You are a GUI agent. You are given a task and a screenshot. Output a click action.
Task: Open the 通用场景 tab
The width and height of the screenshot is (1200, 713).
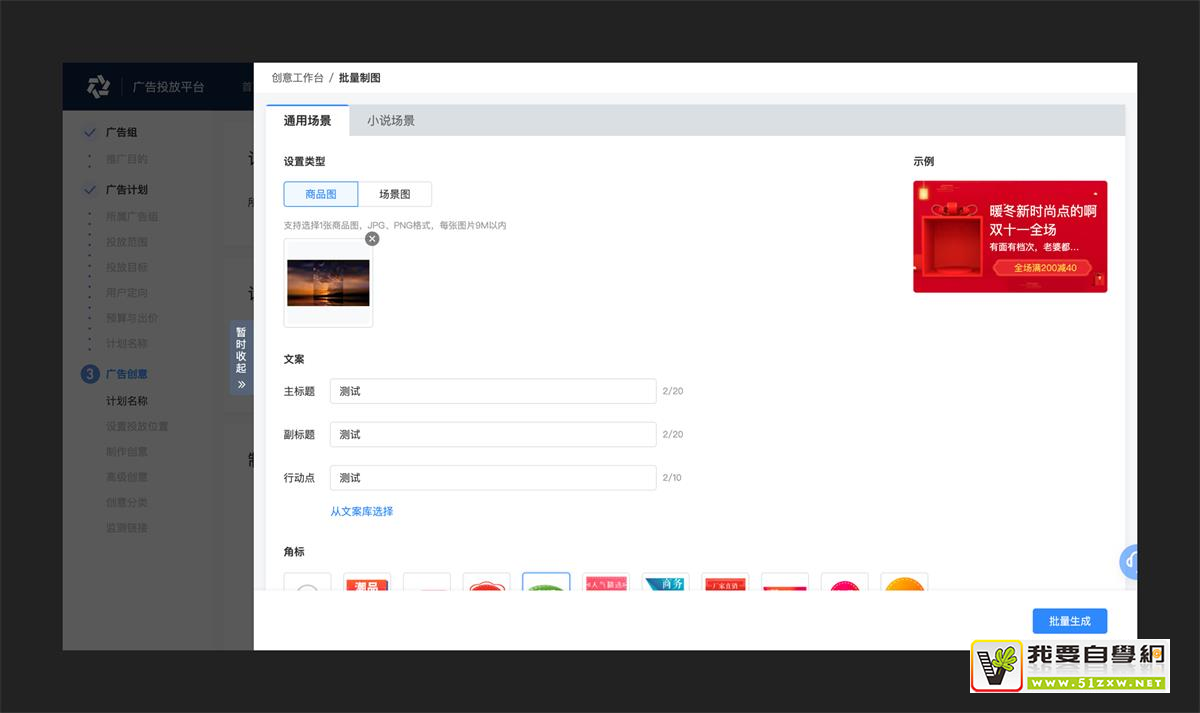point(307,121)
